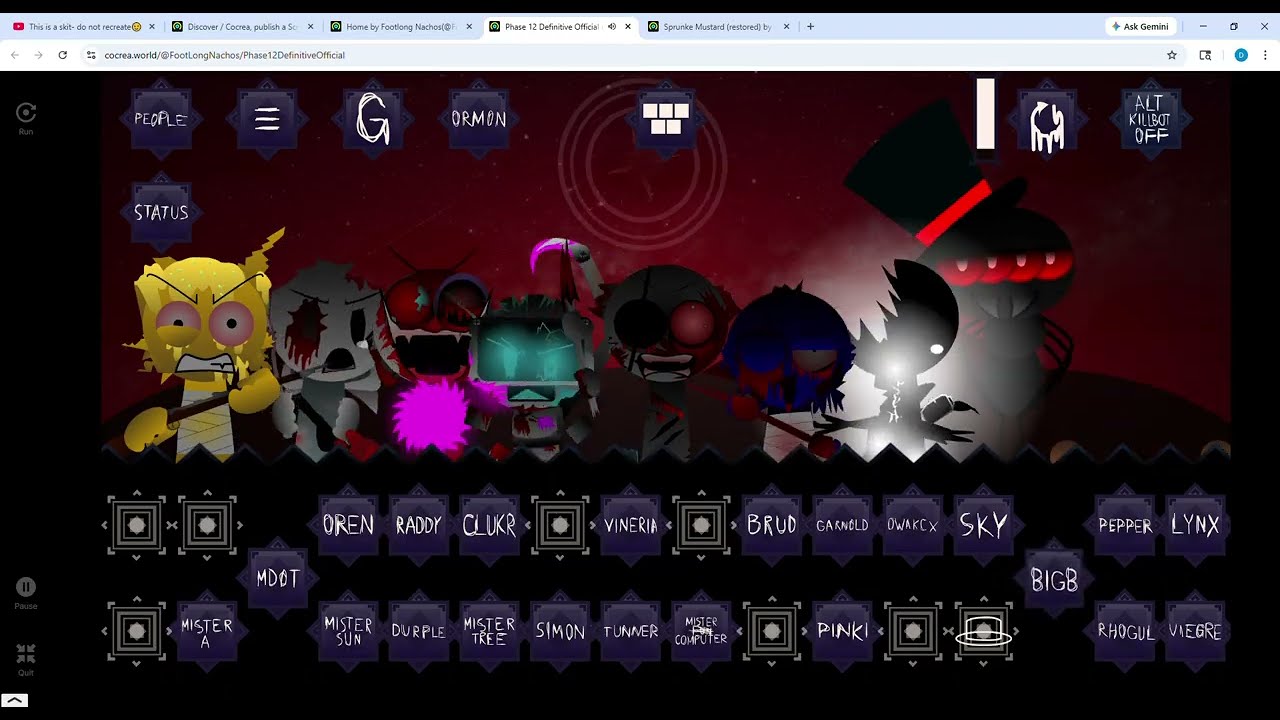
Task: Select the RADDY character tile
Action: [x=418, y=525]
